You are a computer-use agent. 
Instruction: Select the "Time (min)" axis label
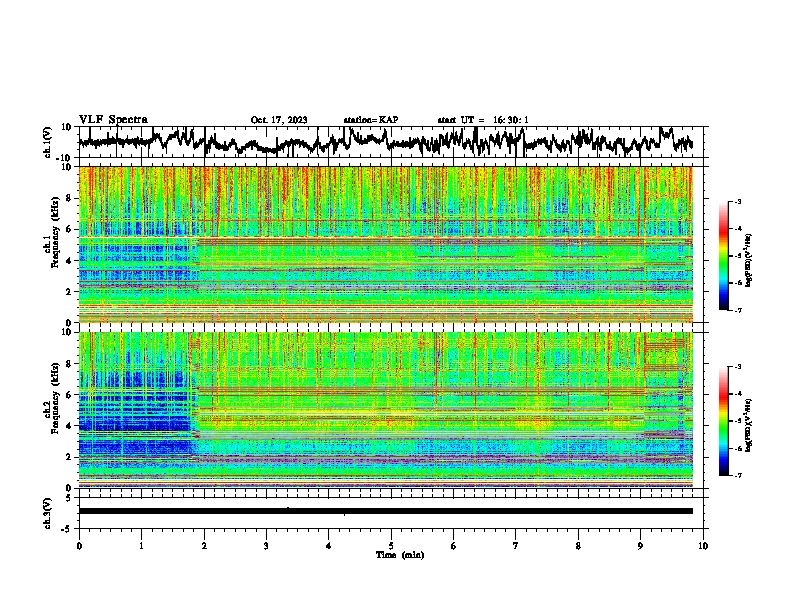click(x=400, y=555)
